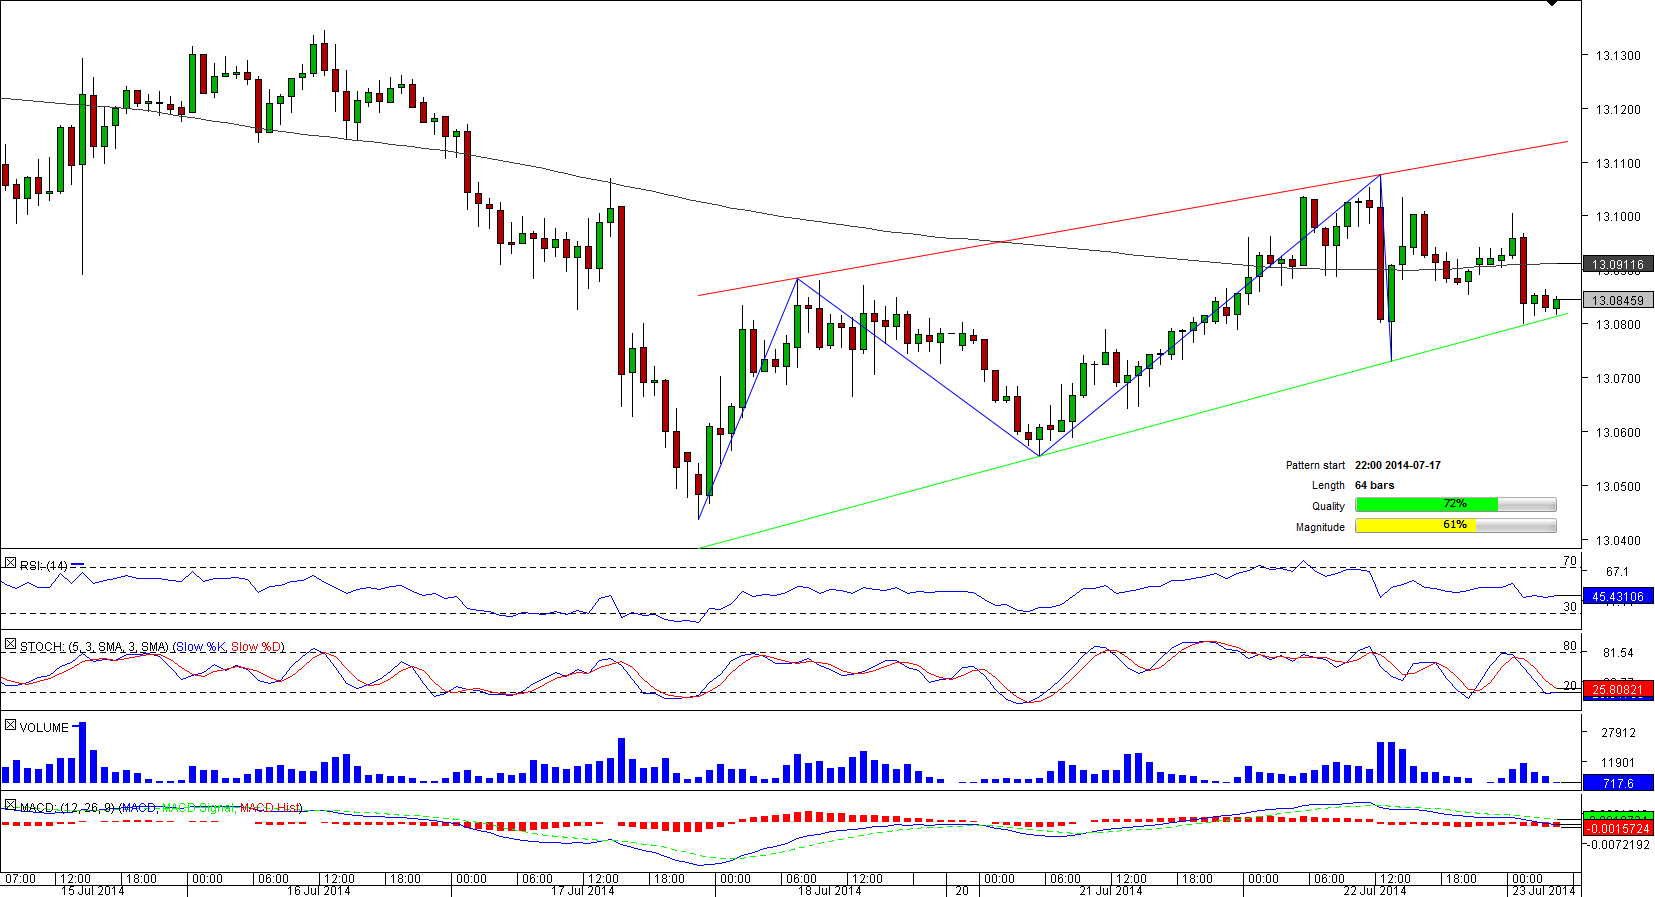Viewport: 1655px width, 897px height.
Task: Click the Magnitude 61% progress bar
Action: pos(1456,525)
